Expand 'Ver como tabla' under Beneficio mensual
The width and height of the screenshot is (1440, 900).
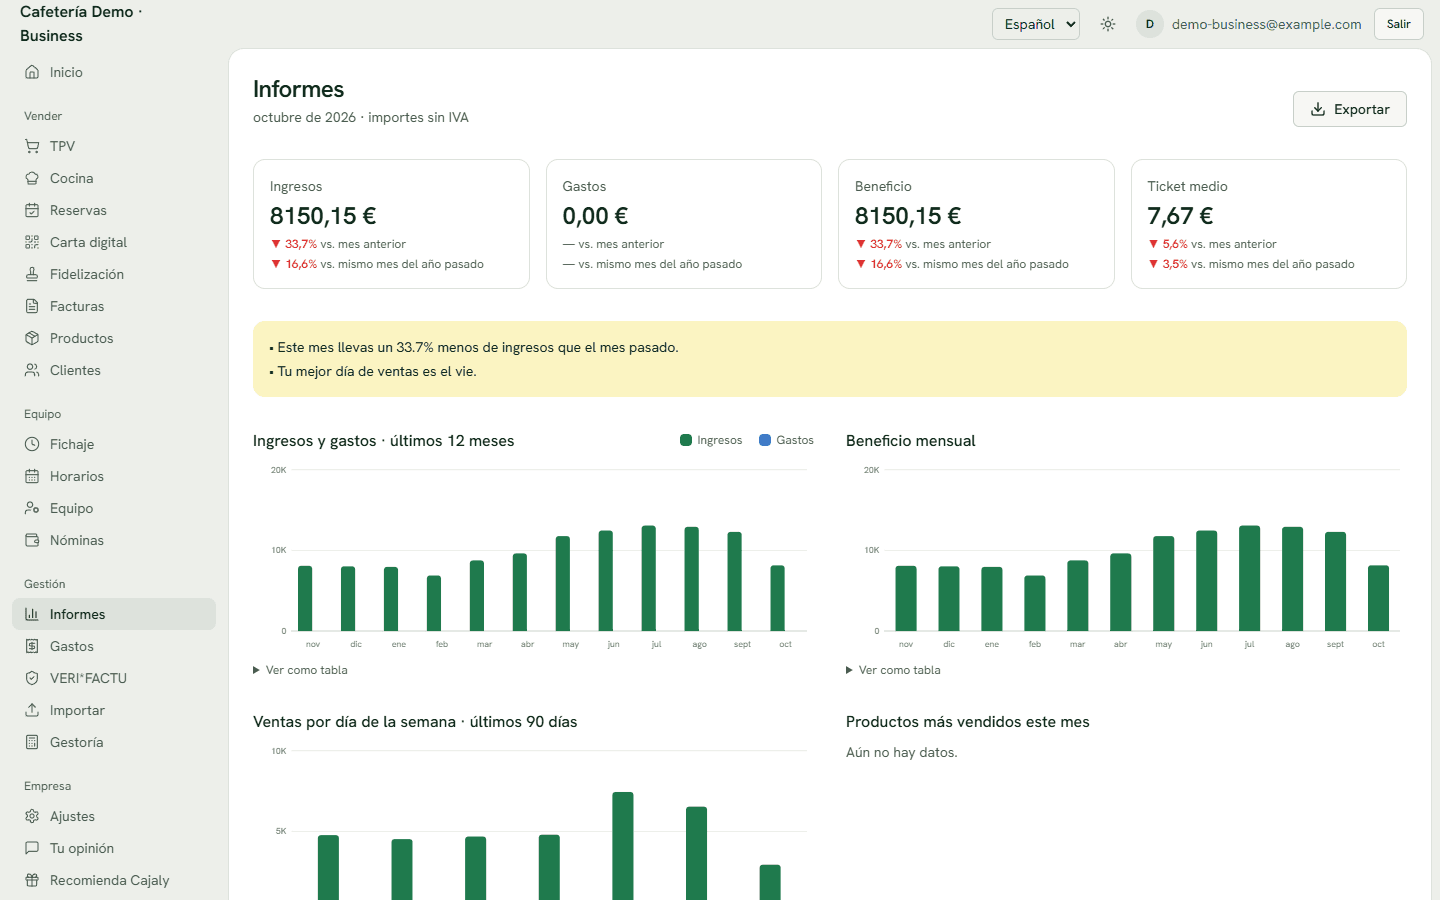click(894, 670)
